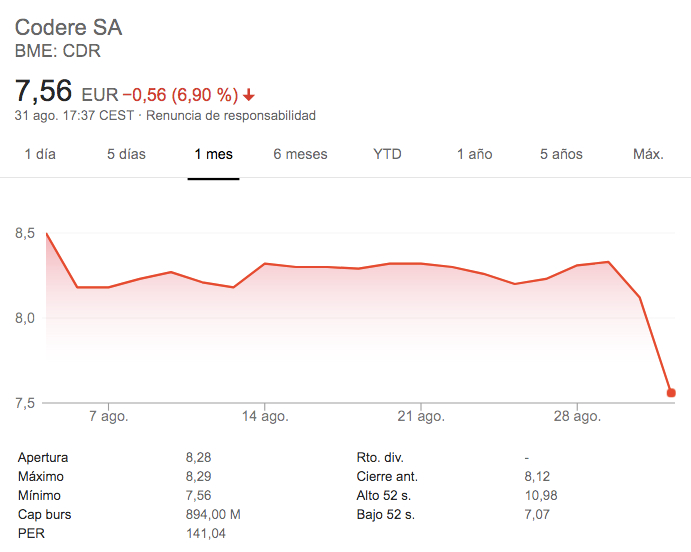Open the Máx. time range tab
This screenshot has height=552, width=691.
[x=648, y=154]
